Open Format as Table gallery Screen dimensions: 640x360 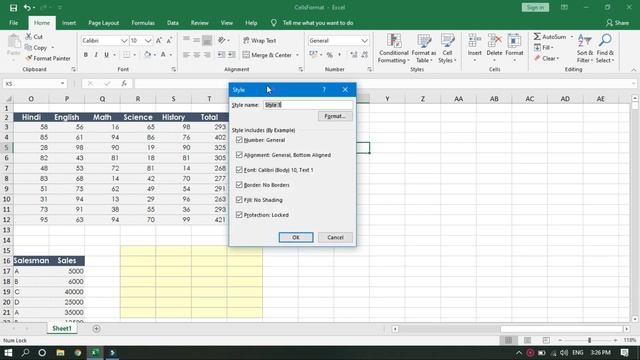(424, 49)
